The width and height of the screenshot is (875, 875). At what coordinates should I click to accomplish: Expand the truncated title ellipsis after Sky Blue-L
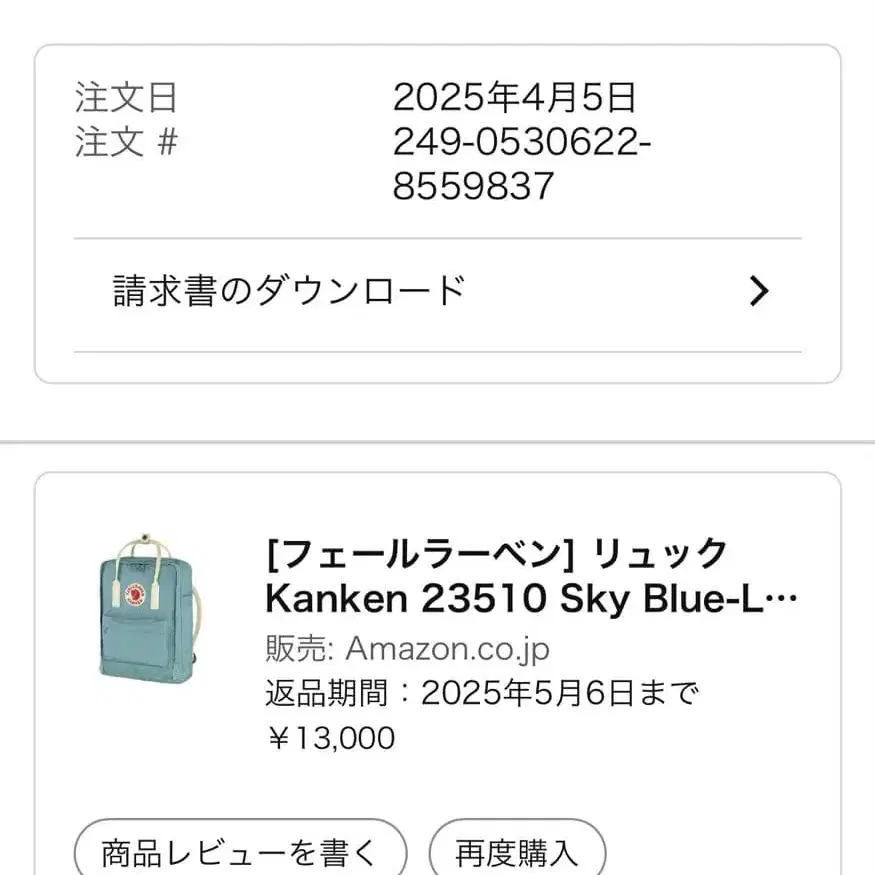tap(787, 600)
